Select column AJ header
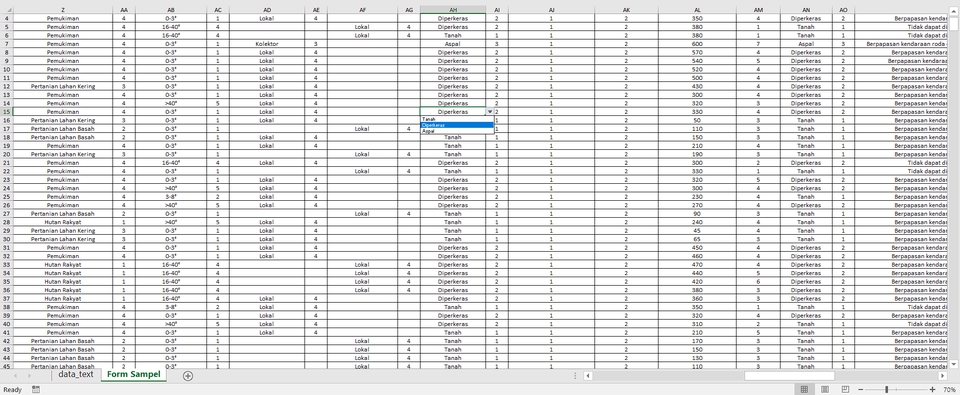 click(551, 10)
